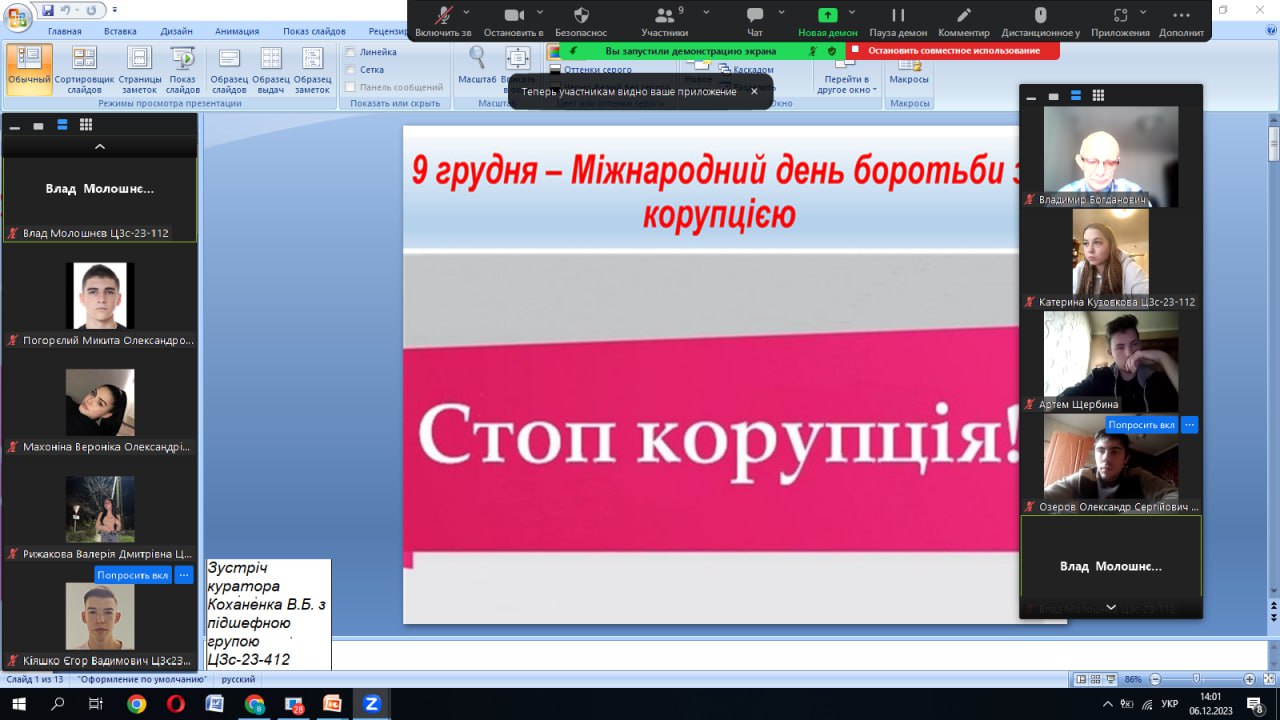Switch left video panel to grid view
Screen dimensions: 1280x720
click(86, 125)
